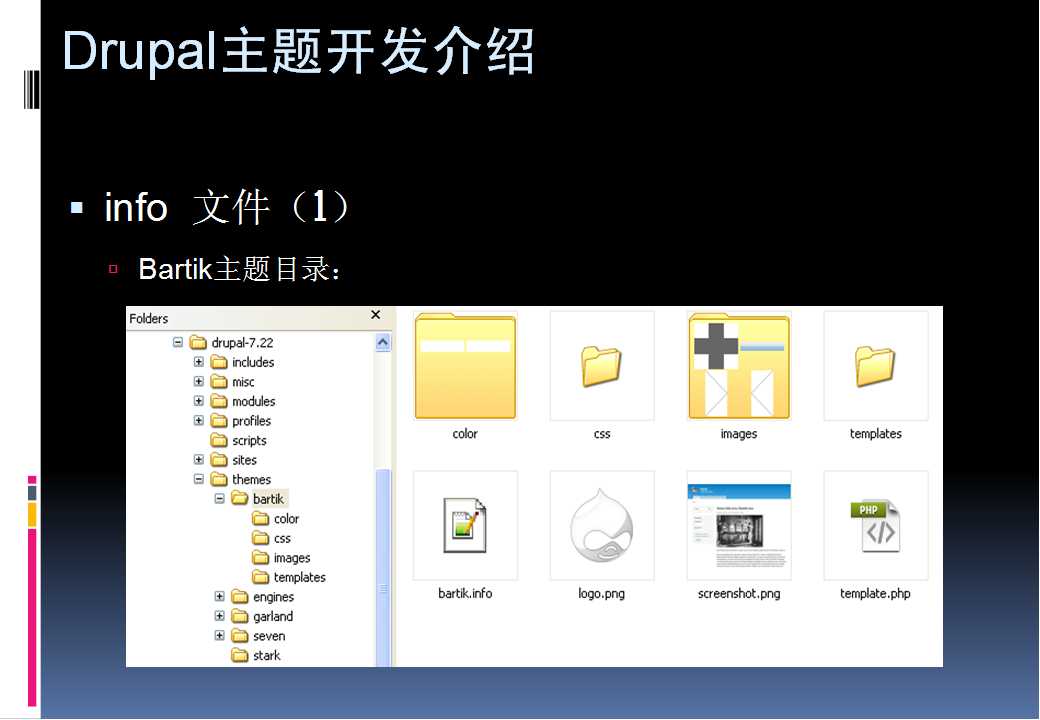The image size is (1040, 720).
Task: Select the 'garland' tree label
Action: pyautogui.click(x=273, y=617)
